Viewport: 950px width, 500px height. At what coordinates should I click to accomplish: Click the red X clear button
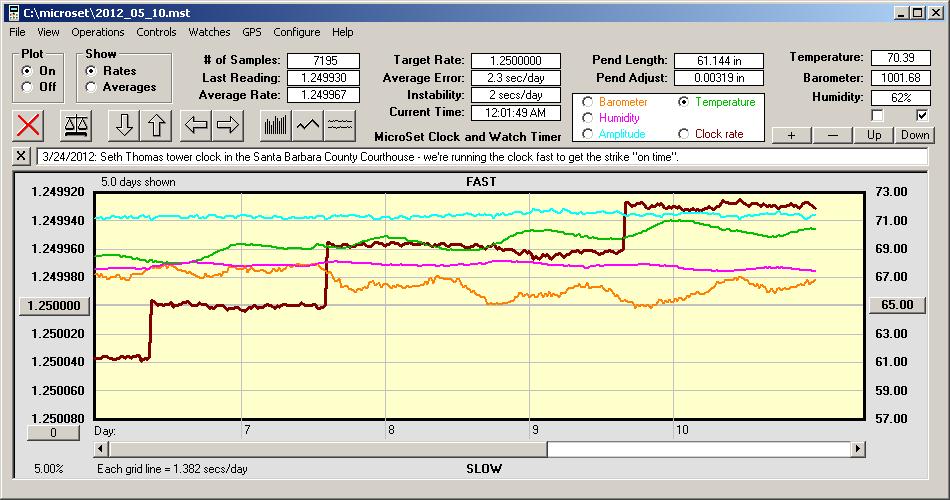(28, 125)
